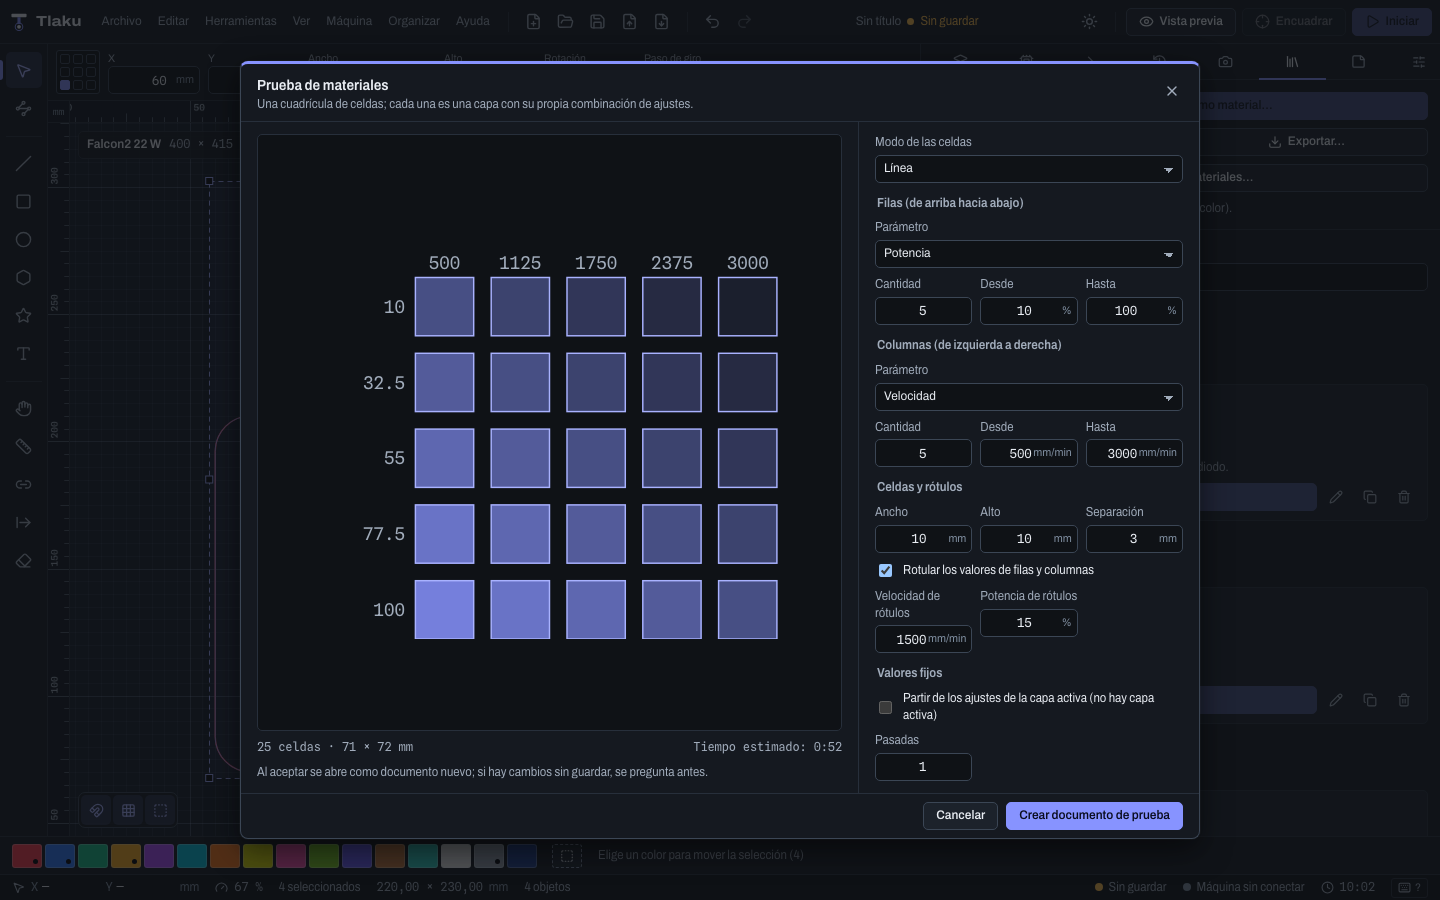Open the Herramientas menu
This screenshot has width=1440, height=900.
[240, 21]
